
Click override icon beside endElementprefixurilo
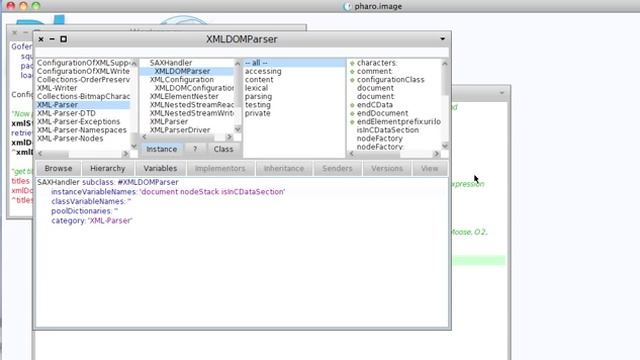click(x=352, y=122)
